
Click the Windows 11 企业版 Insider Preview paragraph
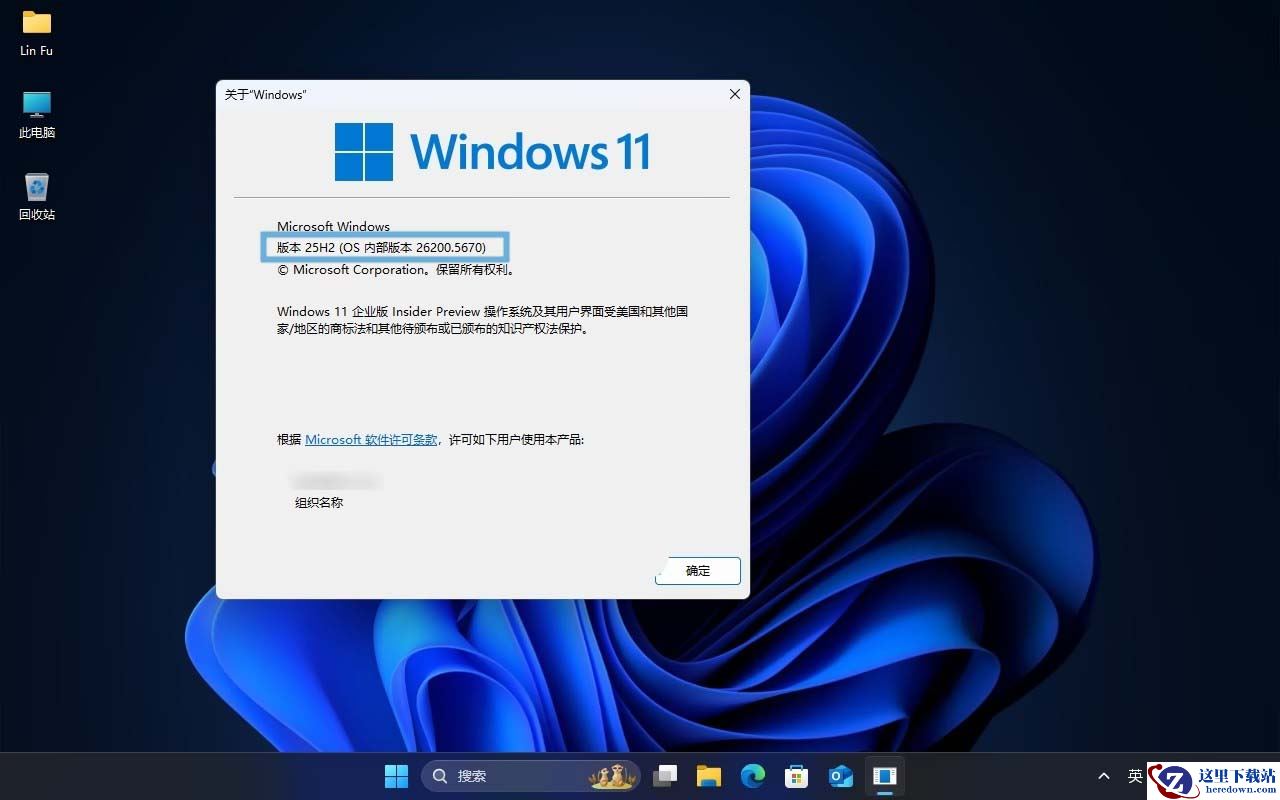[483, 320]
